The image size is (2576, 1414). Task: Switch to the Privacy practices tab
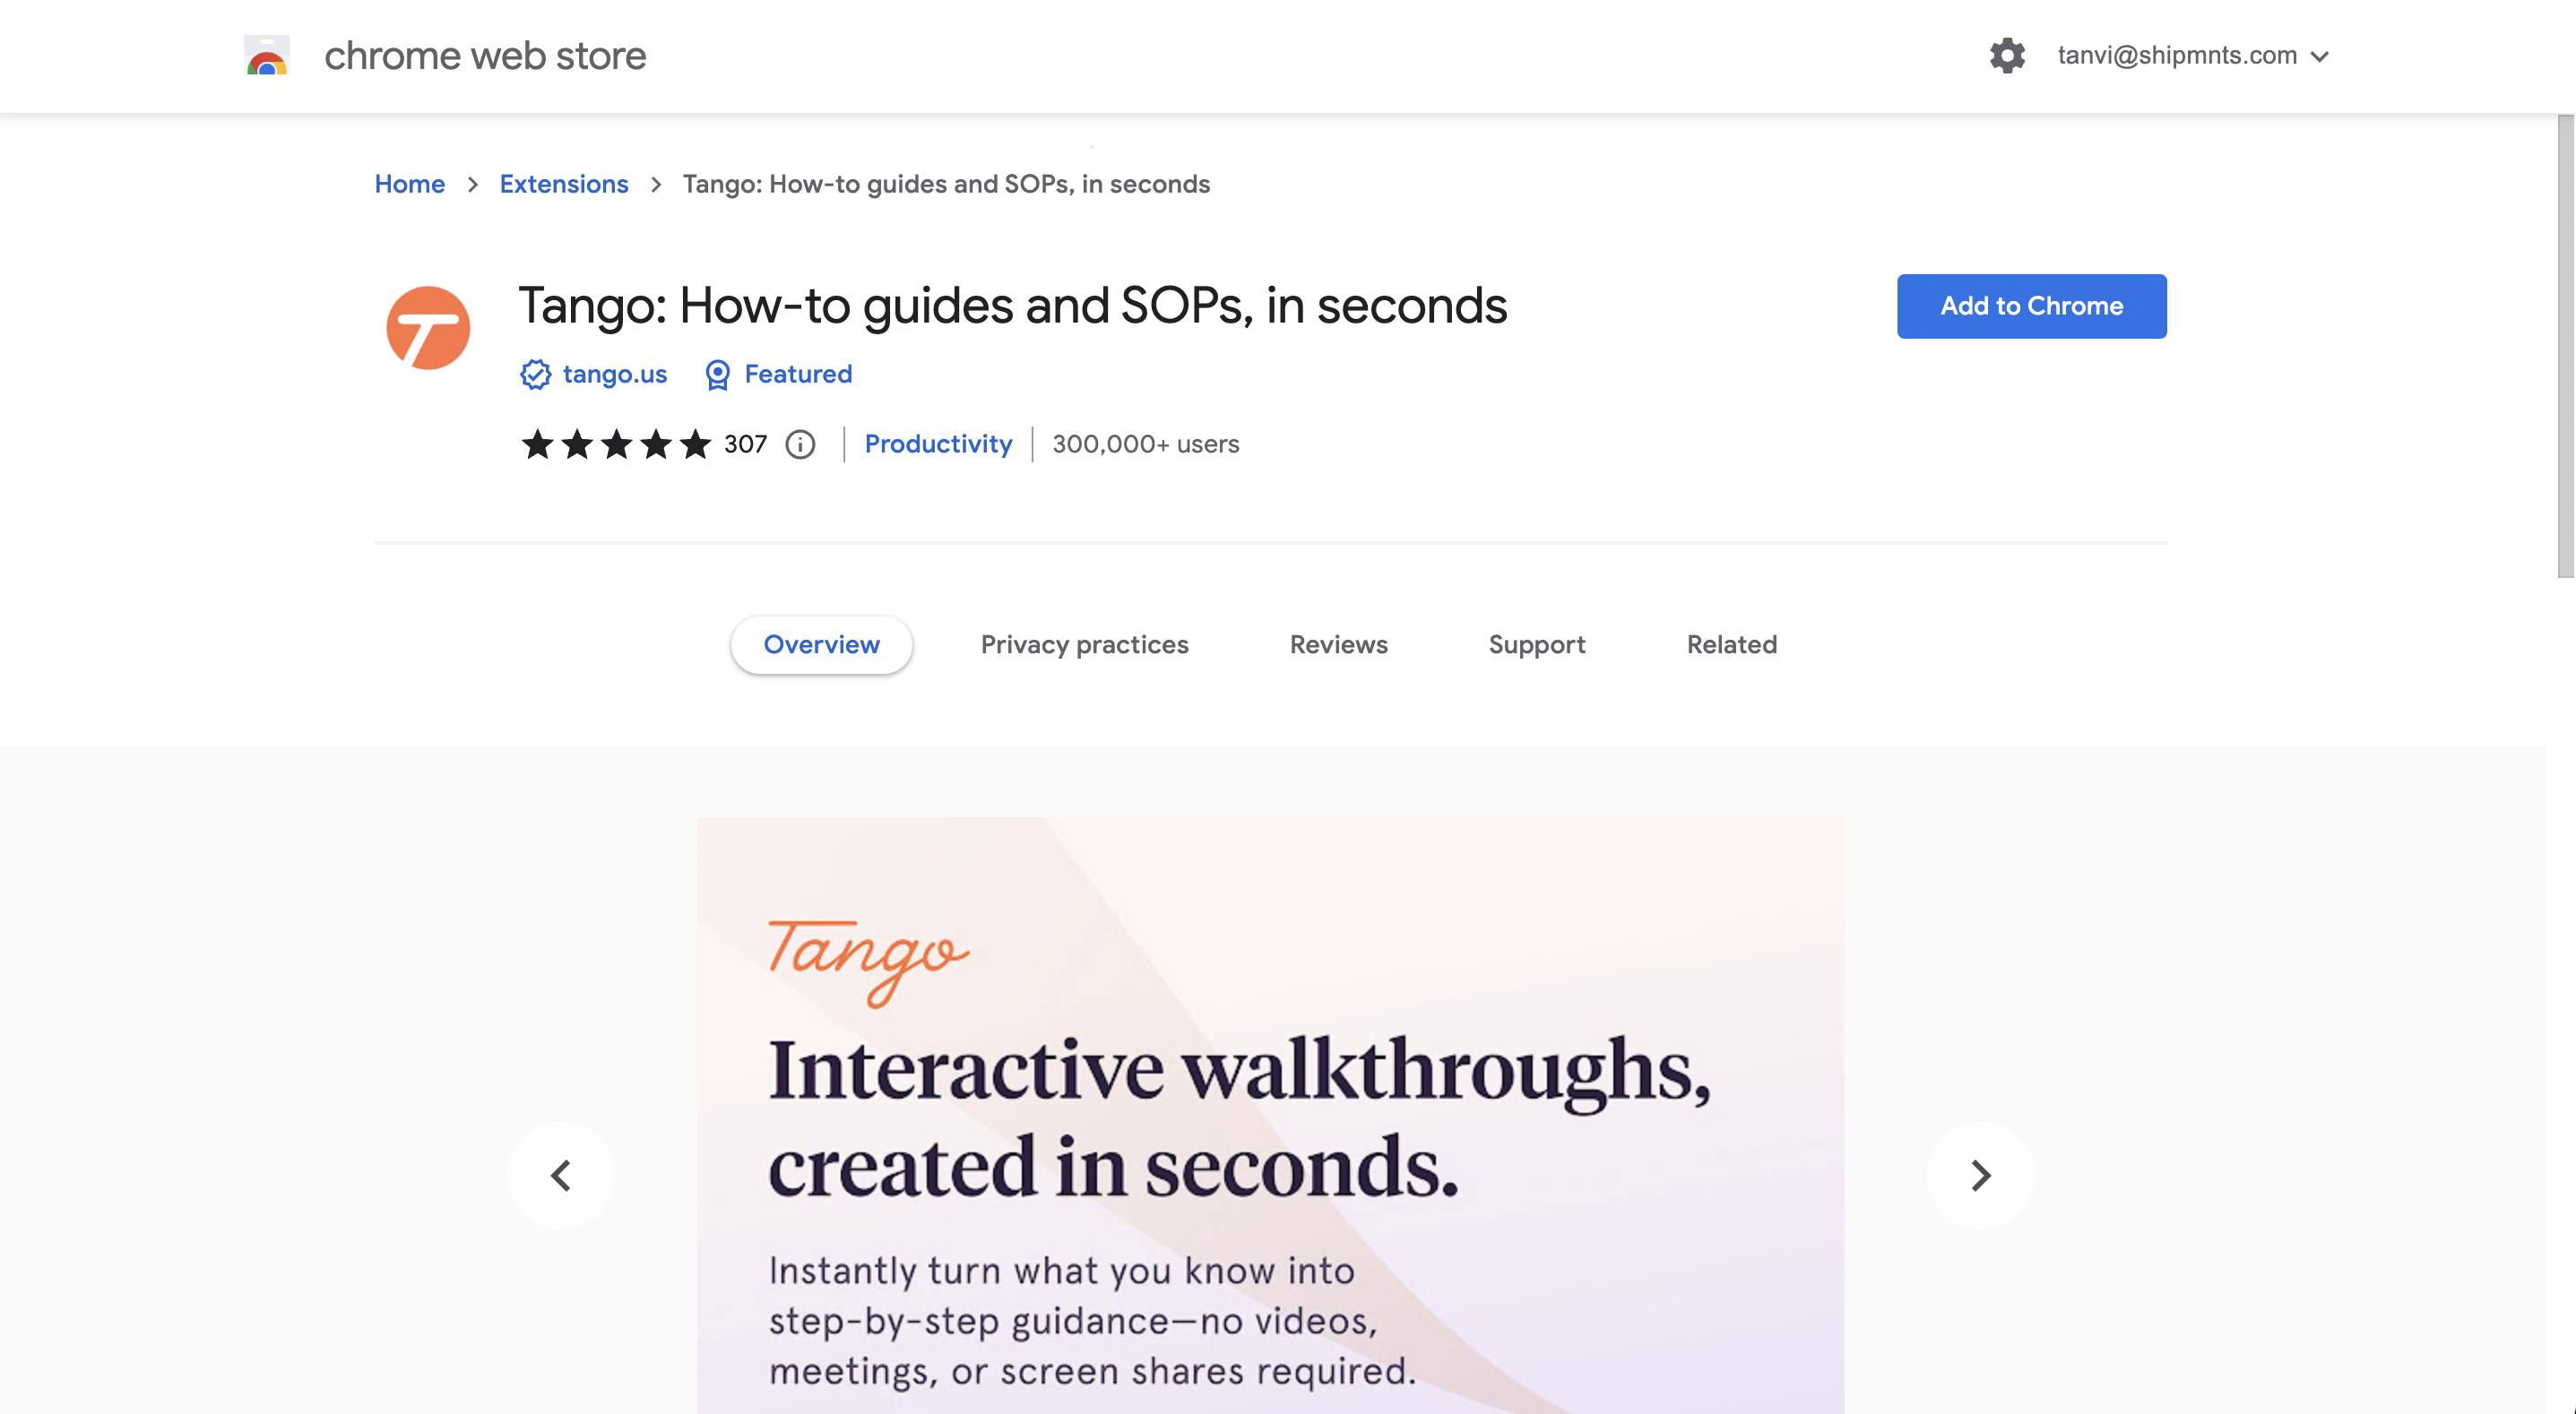click(x=1084, y=645)
